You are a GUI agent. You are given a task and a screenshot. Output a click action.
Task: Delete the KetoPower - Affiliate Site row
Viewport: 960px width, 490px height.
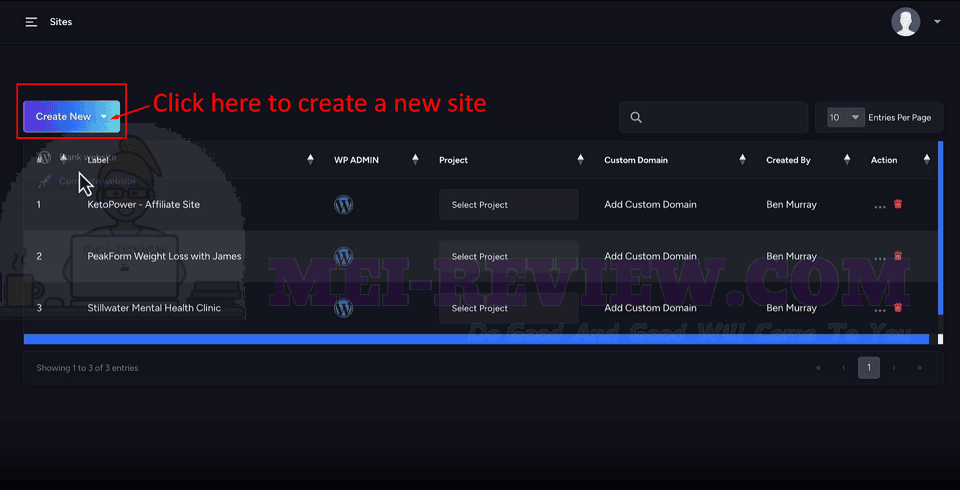pos(898,204)
